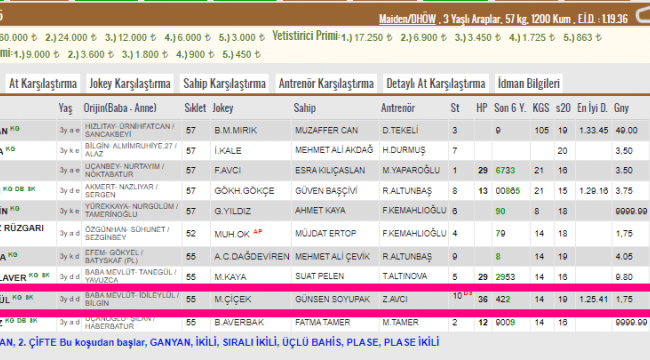Viewport: 650px width, 360px height.
Task: Click the En İyi D. column header
Action: (x=592, y=108)
